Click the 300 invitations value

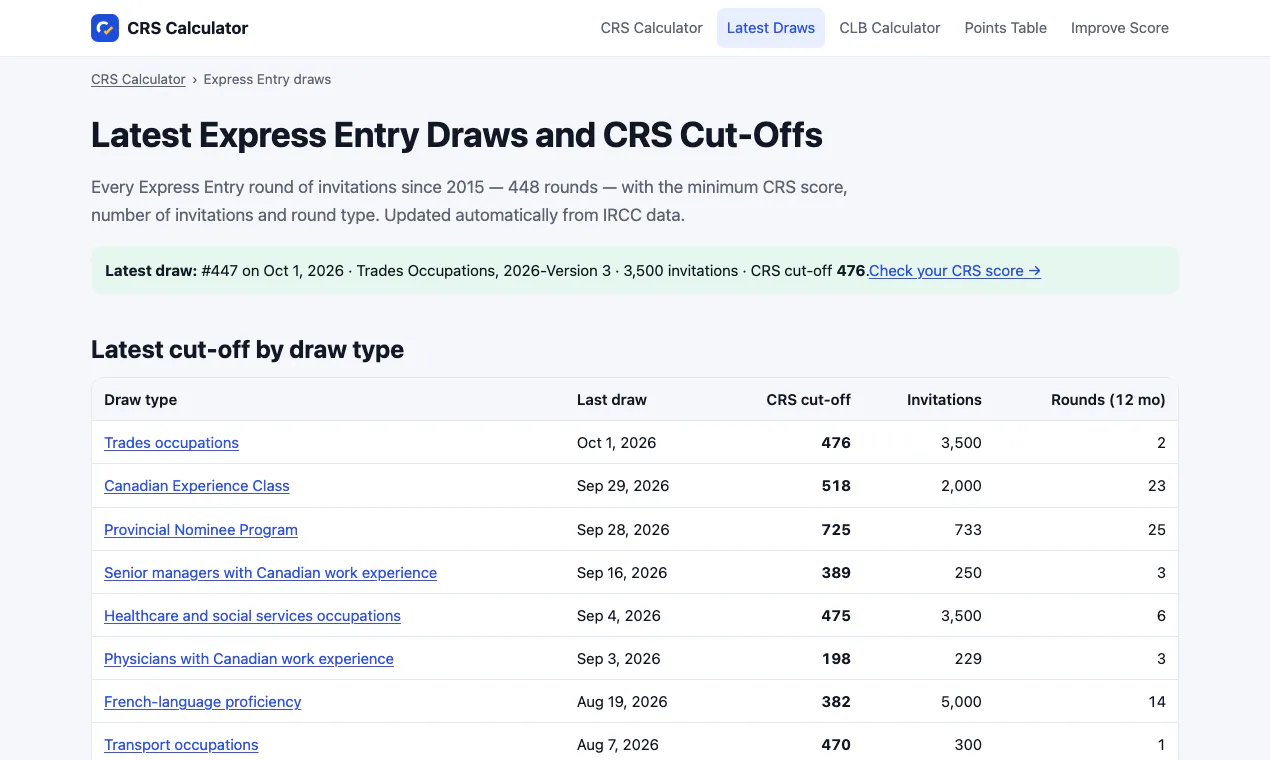pyautogui.click(x=968, y=745)
